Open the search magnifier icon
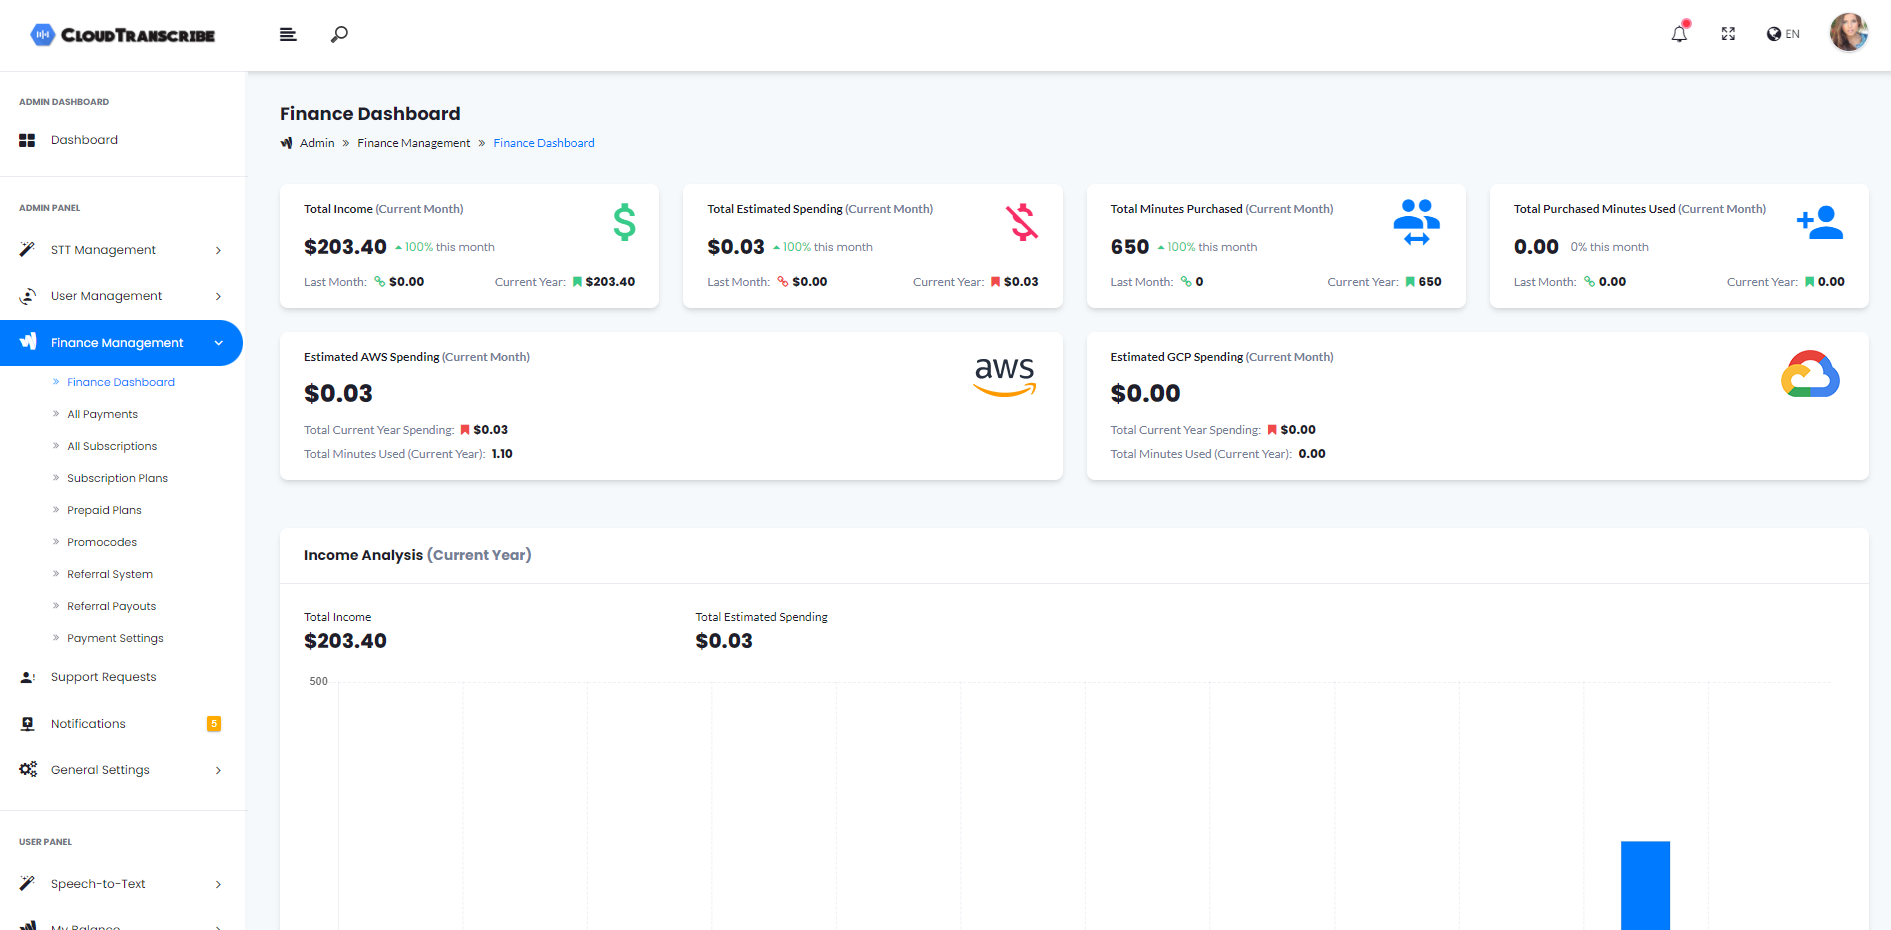Image resolution: width=1891 pixels, height=930 pixels. (339, 35)
